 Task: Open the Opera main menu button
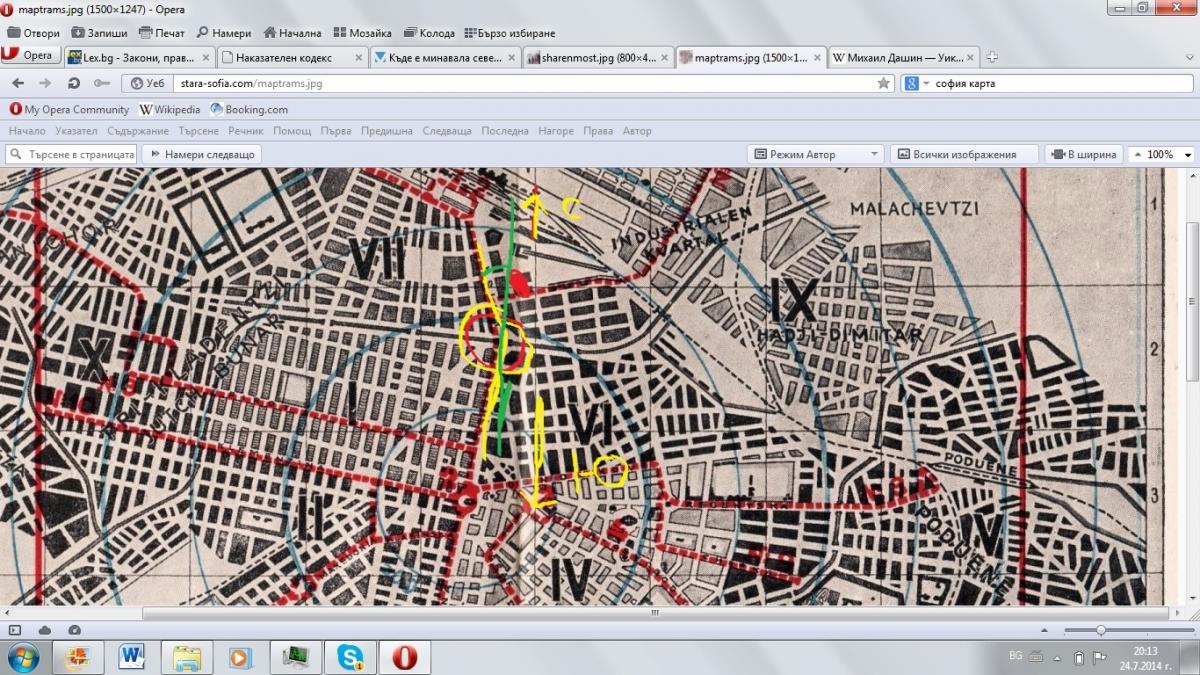(30, 56)
